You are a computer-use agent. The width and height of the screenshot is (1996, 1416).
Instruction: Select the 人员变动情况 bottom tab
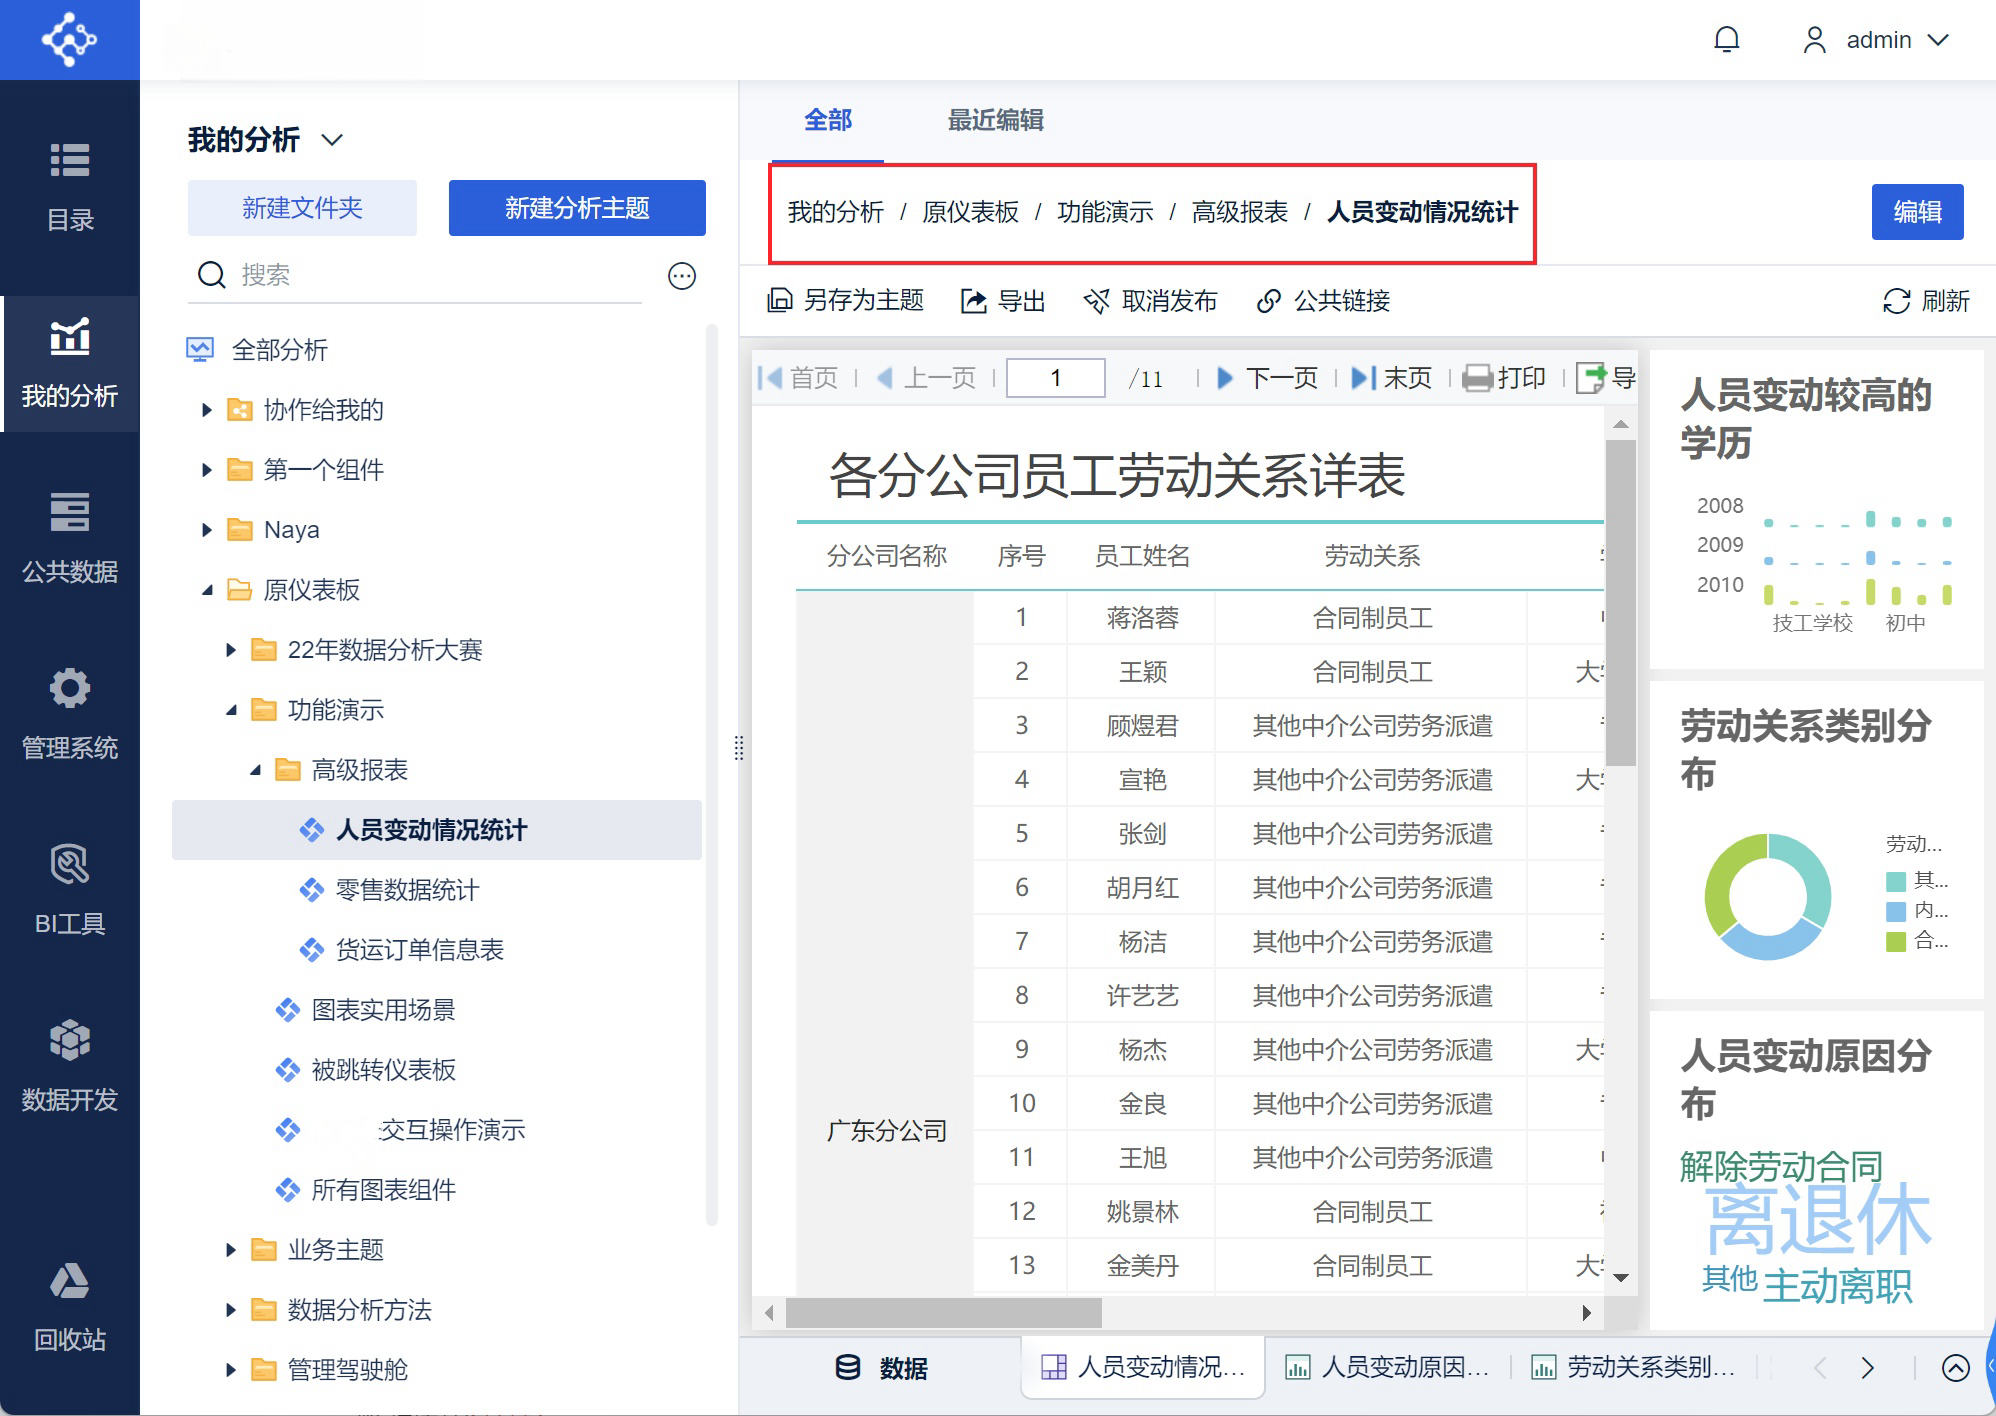(1143, 1367)
